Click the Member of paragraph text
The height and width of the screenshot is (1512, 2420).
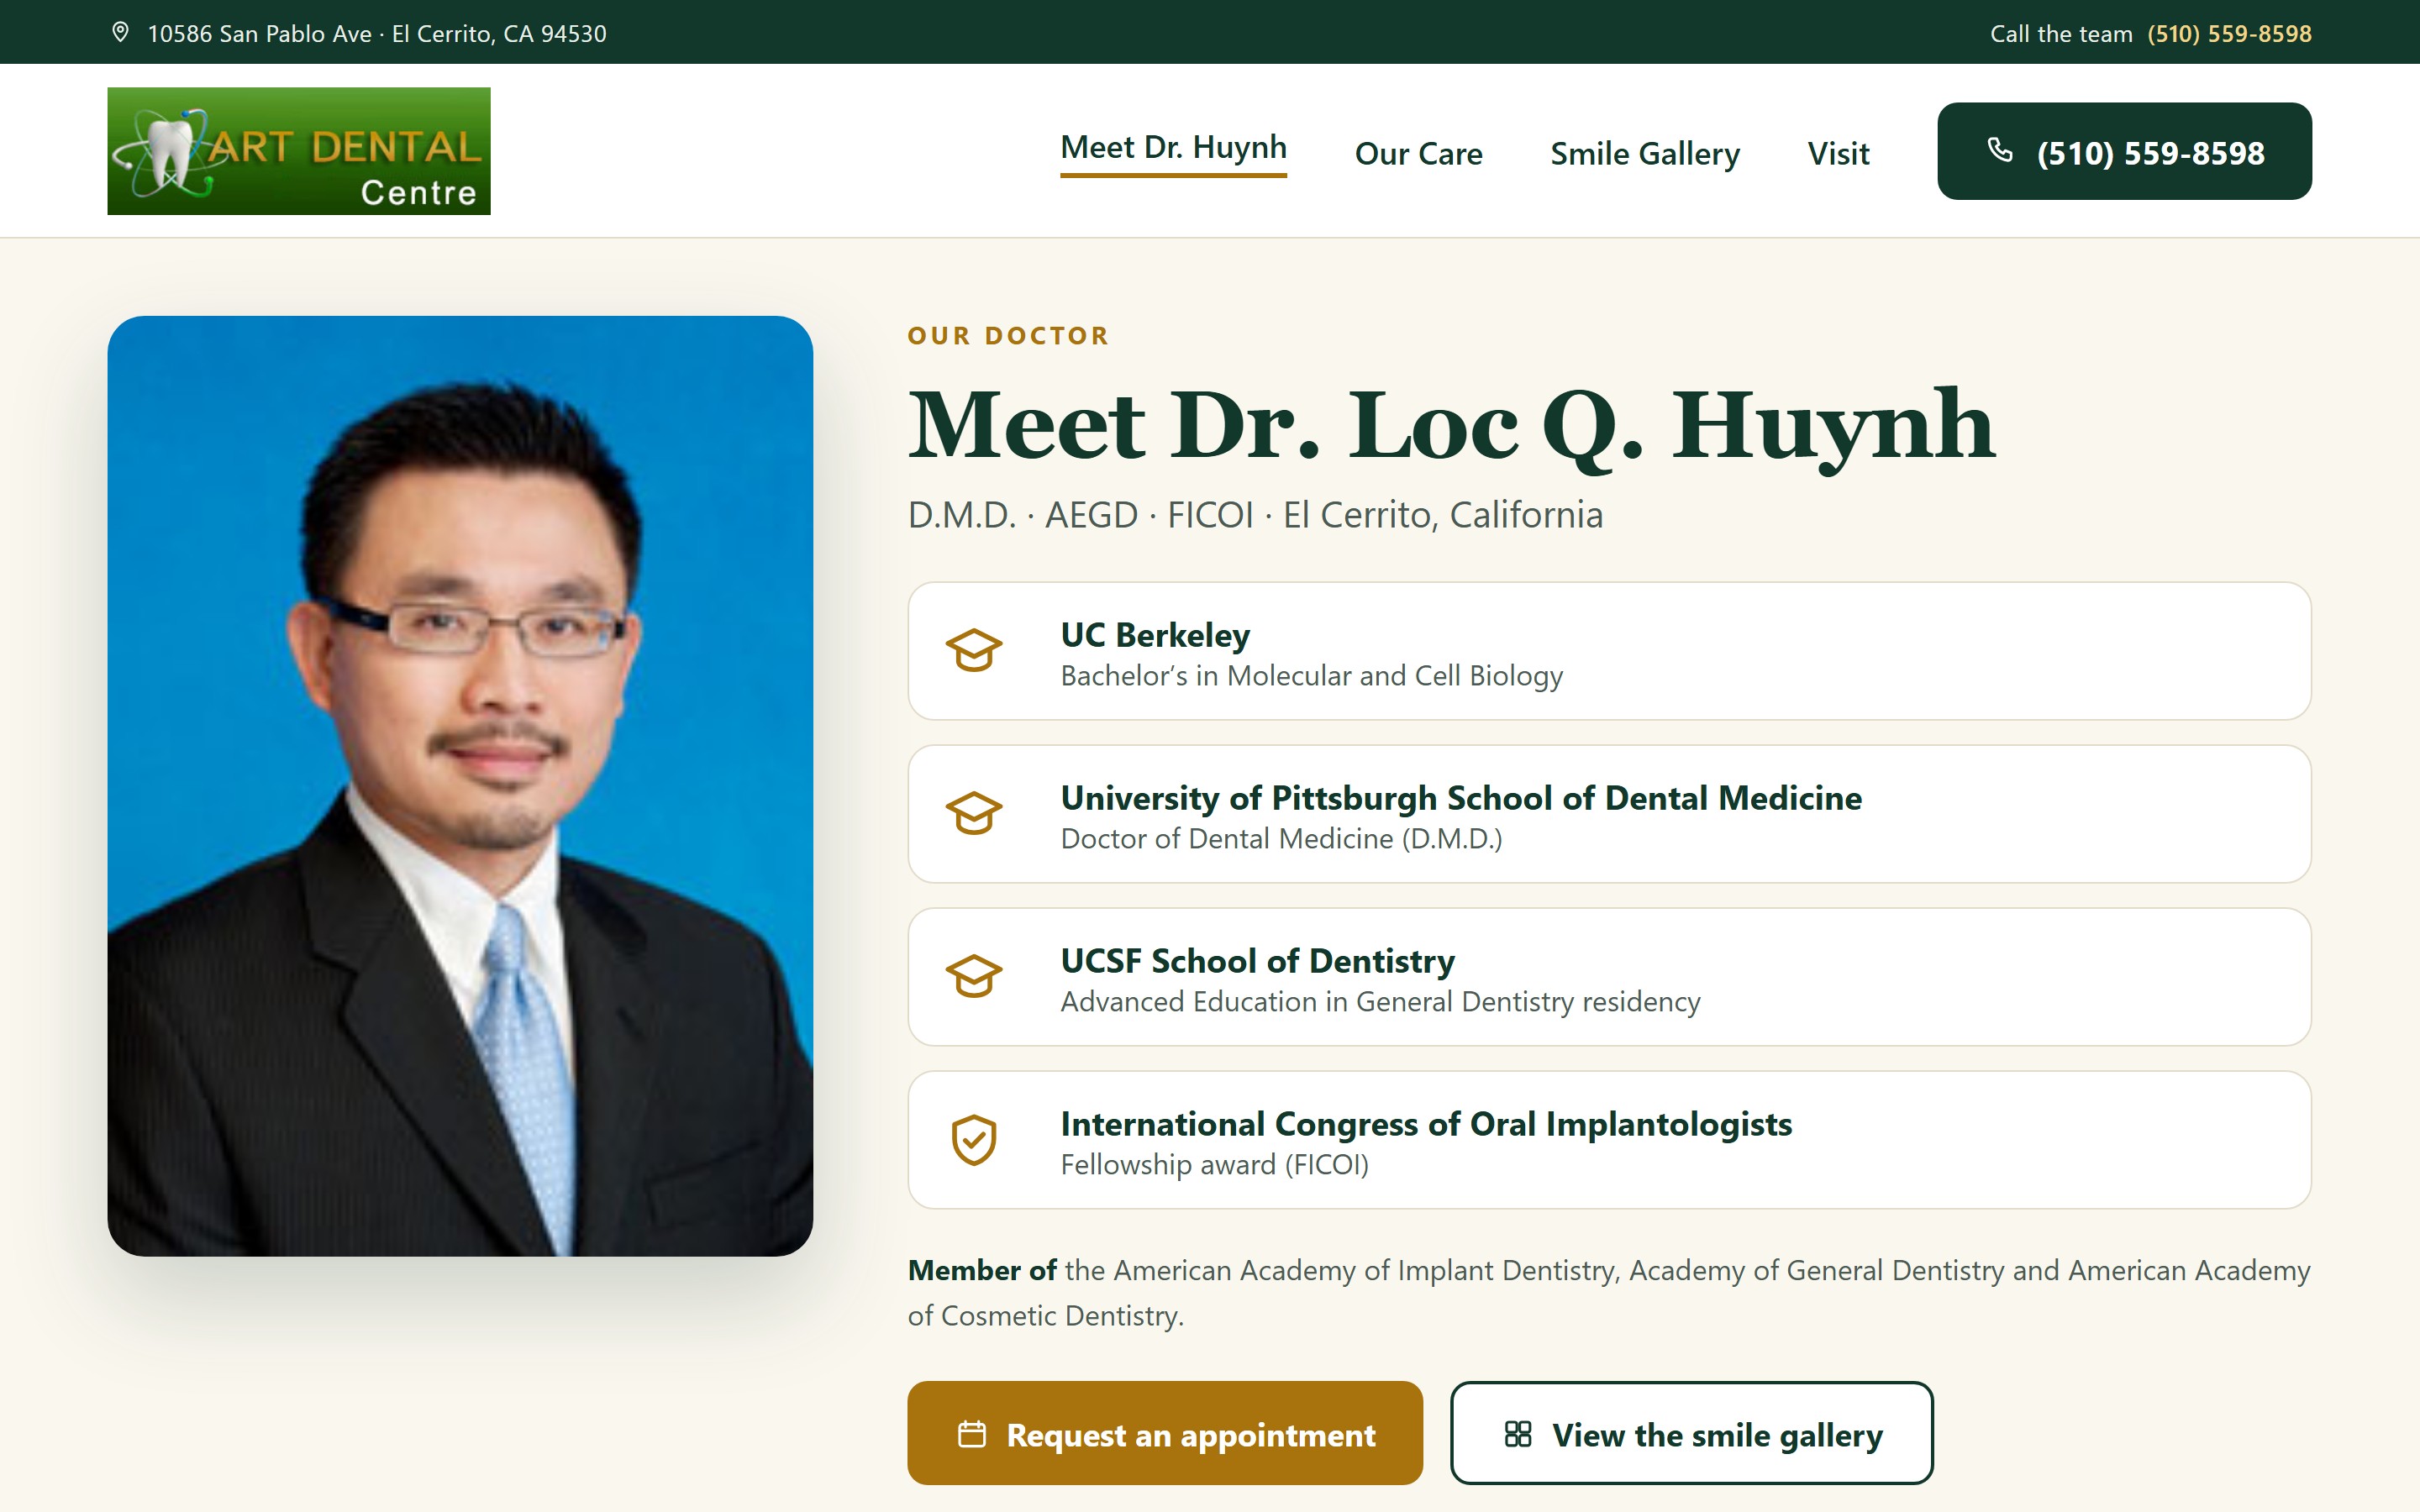[1609, 1293]
